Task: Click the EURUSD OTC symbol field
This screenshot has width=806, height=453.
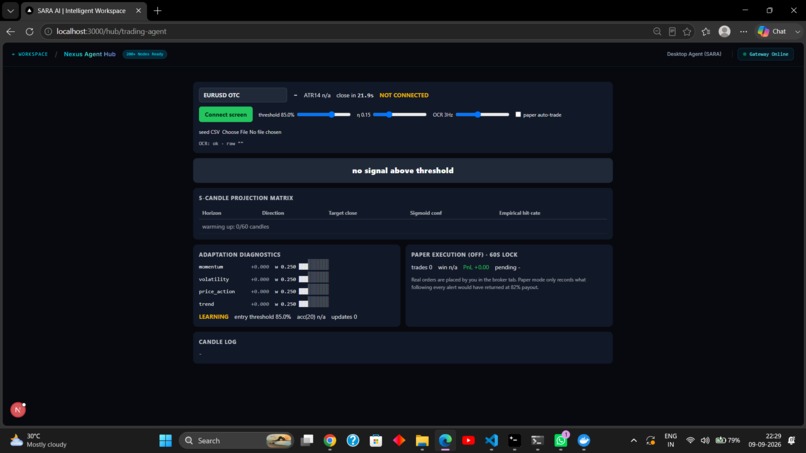Action: click(x=243, y=95)
